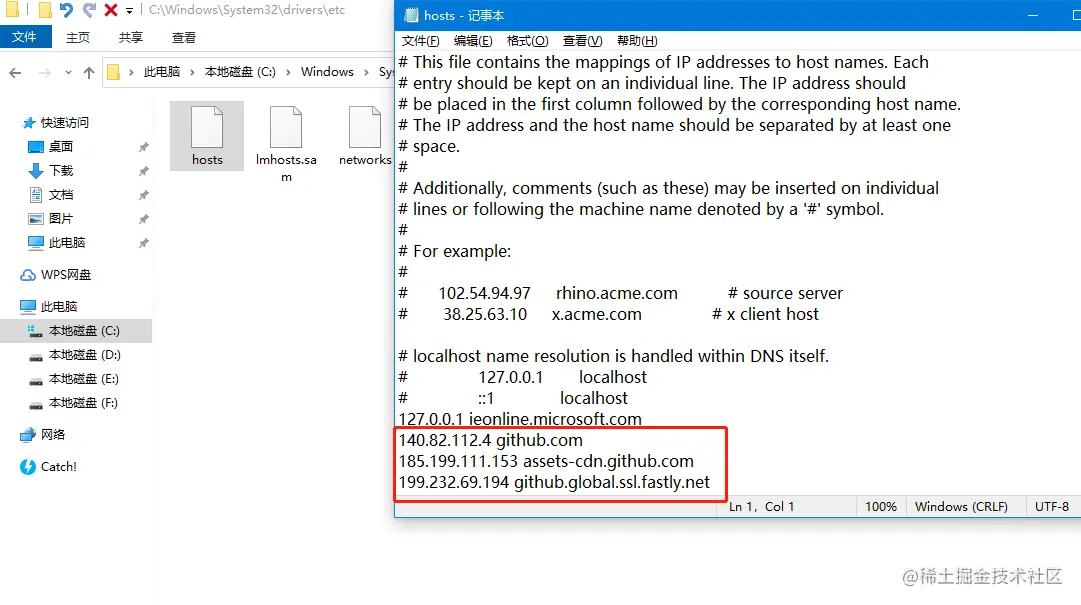
Task: Click Windows (CRLF) status bar entry
Action: coord(961,506)
